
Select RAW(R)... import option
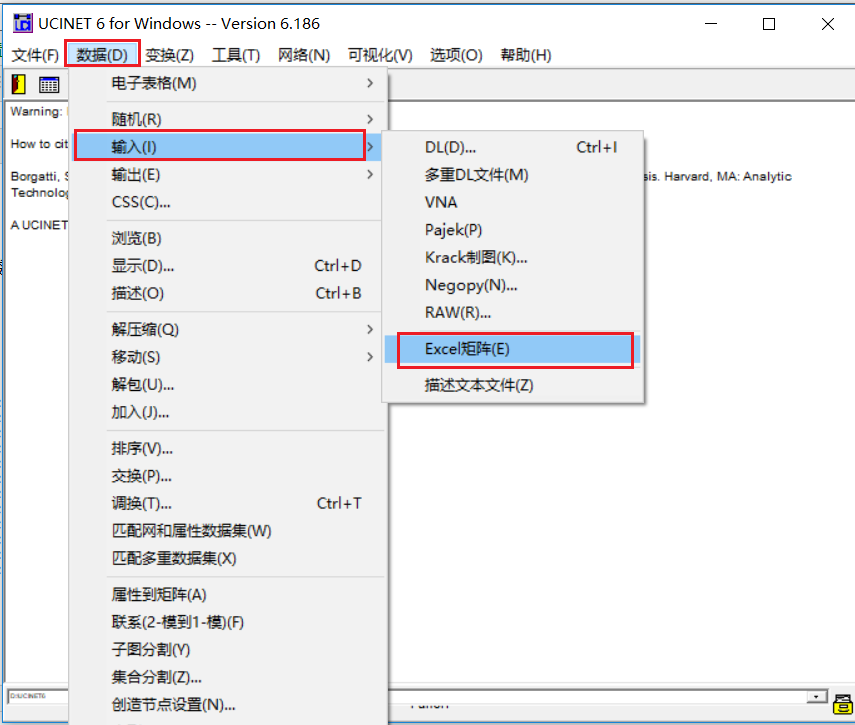513,312
